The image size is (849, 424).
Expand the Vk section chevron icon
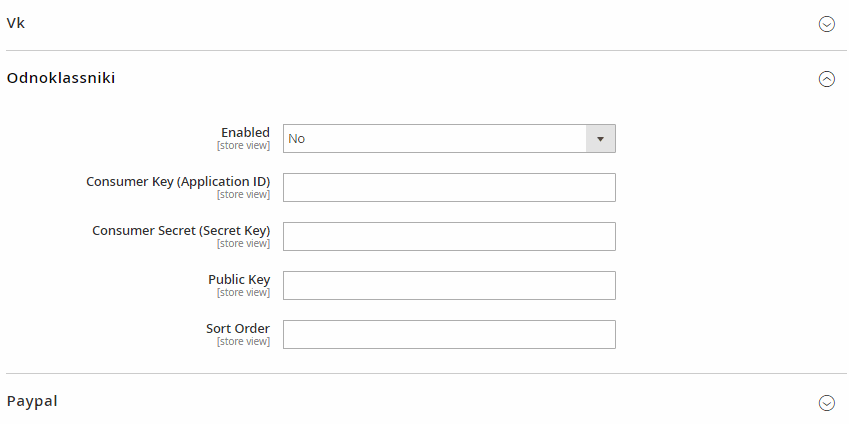pos(826,24)
